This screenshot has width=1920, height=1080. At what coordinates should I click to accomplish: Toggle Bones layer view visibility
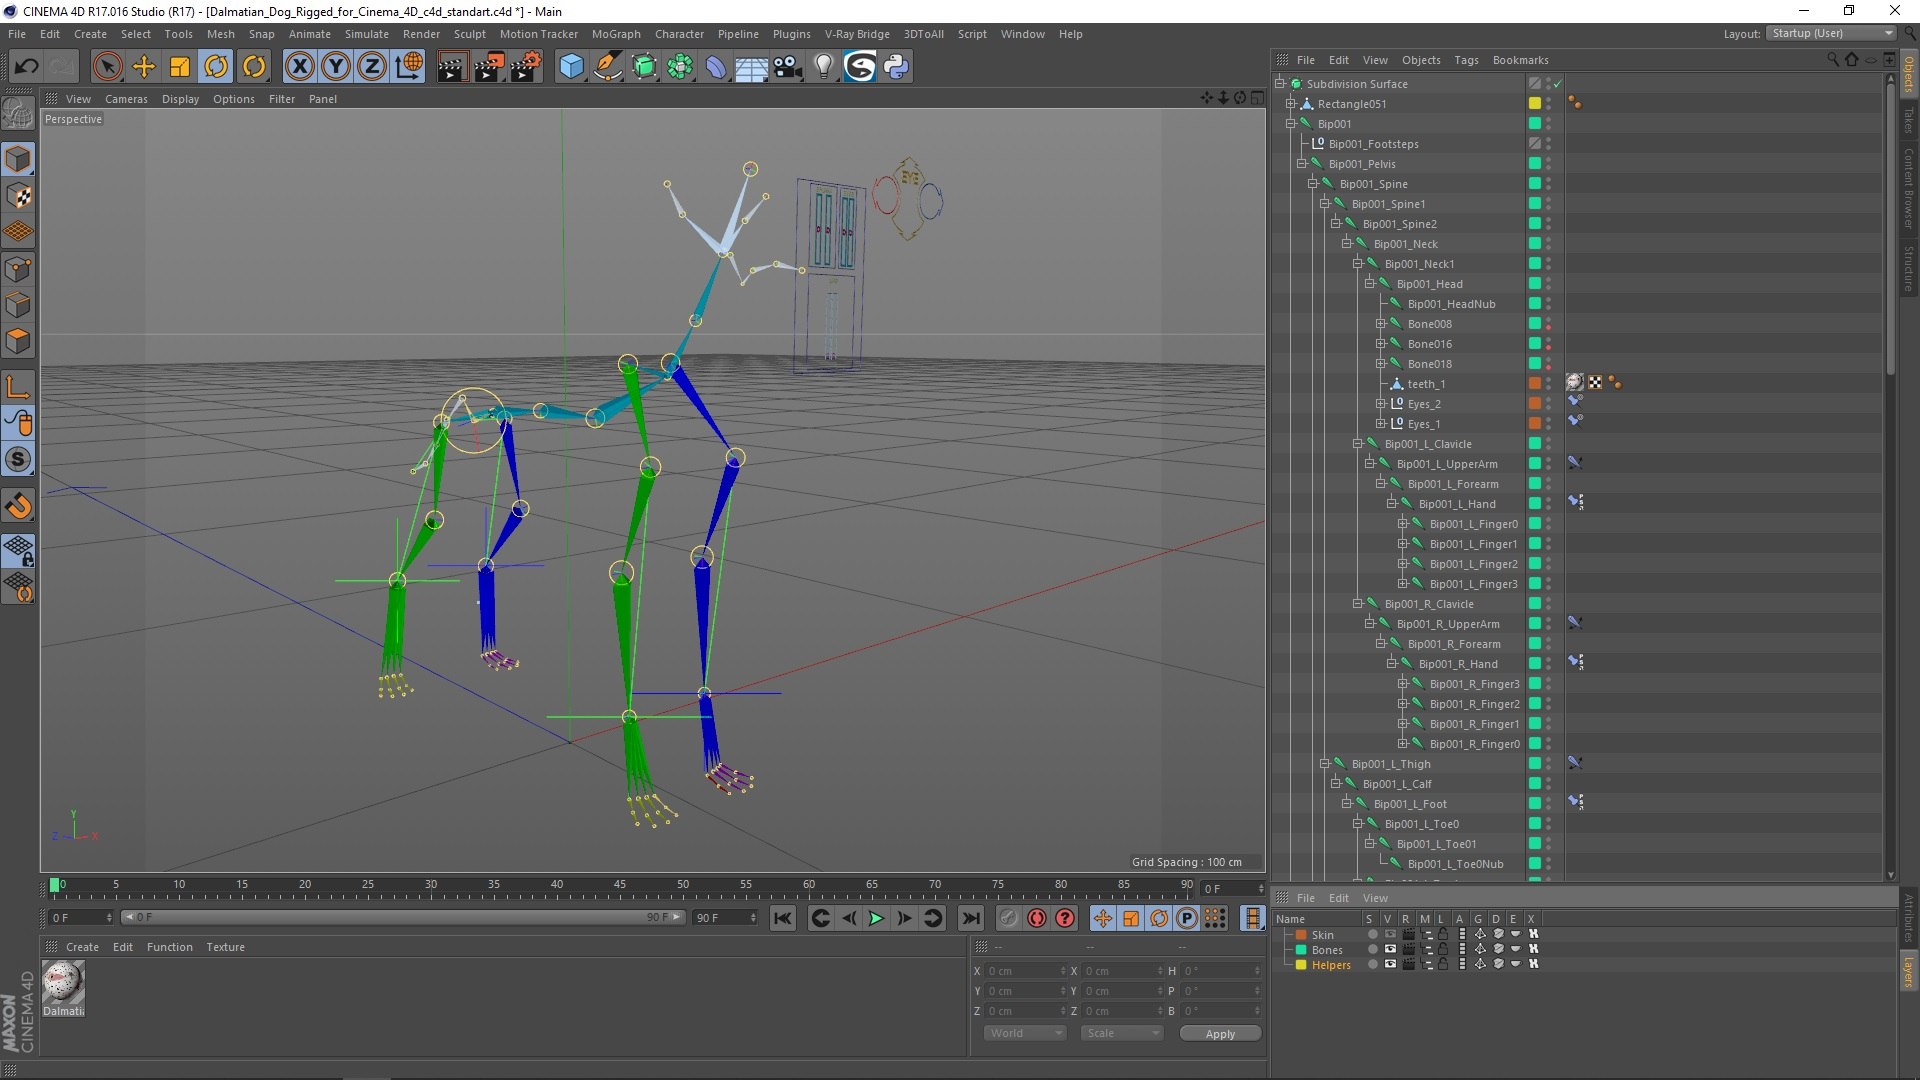(1390, 950)
